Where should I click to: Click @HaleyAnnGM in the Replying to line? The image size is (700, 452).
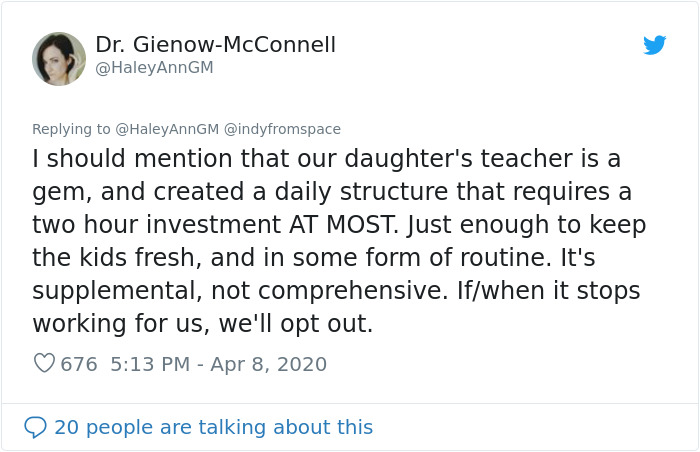(166, 129)
